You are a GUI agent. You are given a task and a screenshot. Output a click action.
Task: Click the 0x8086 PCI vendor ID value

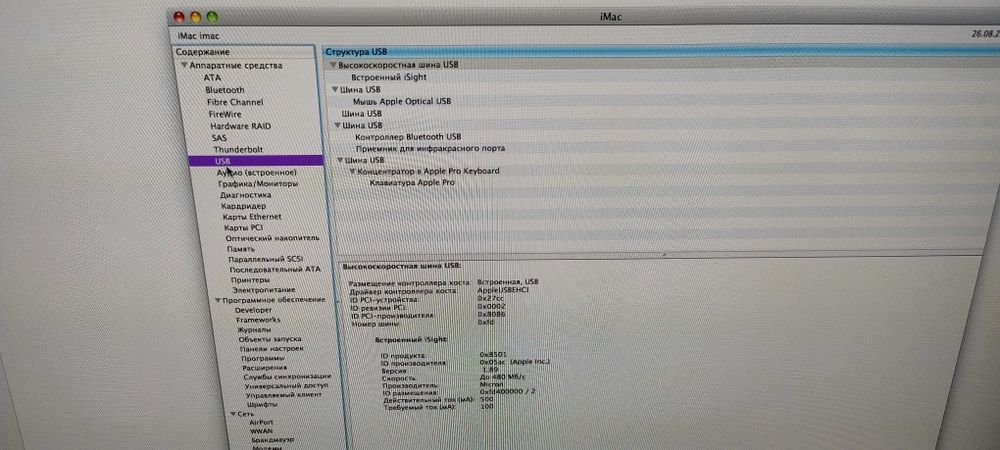492,315
